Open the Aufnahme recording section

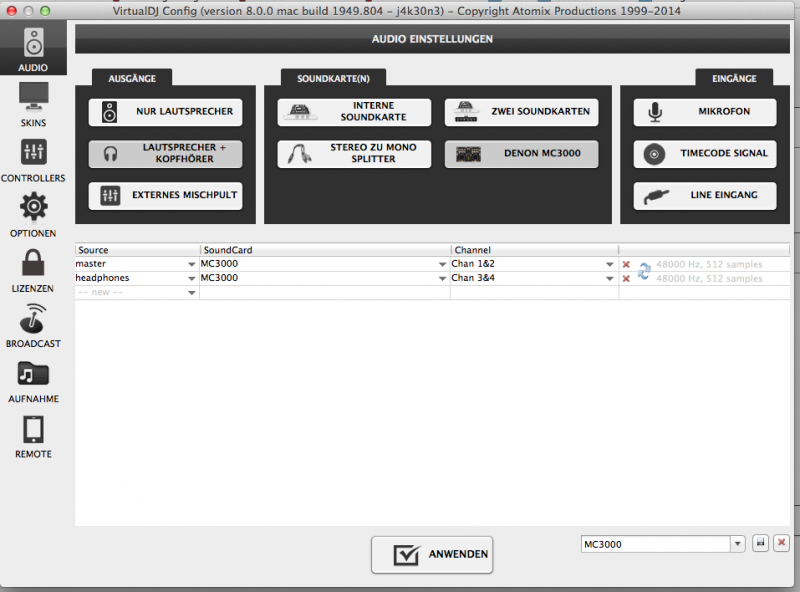pos(33,381)
